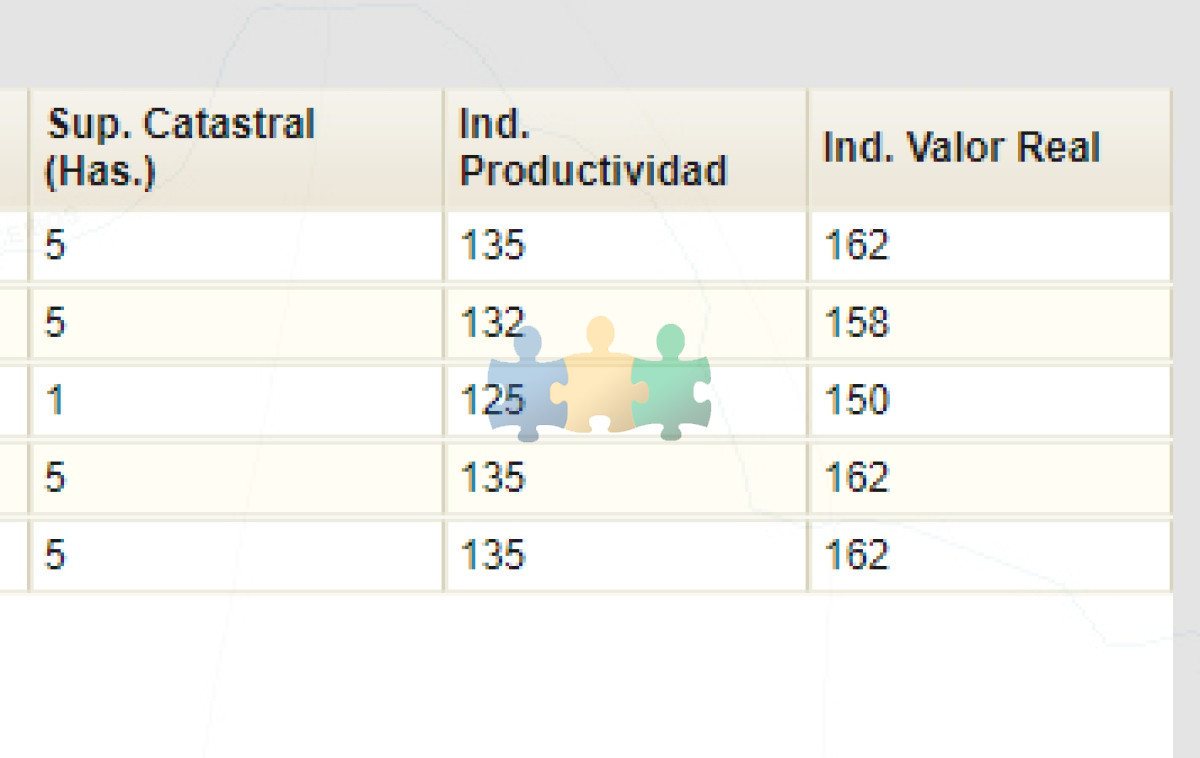The height and width of the screenshot is (758, 1200).
Task: Select the cell showing productivity 132
Action: 626,323
